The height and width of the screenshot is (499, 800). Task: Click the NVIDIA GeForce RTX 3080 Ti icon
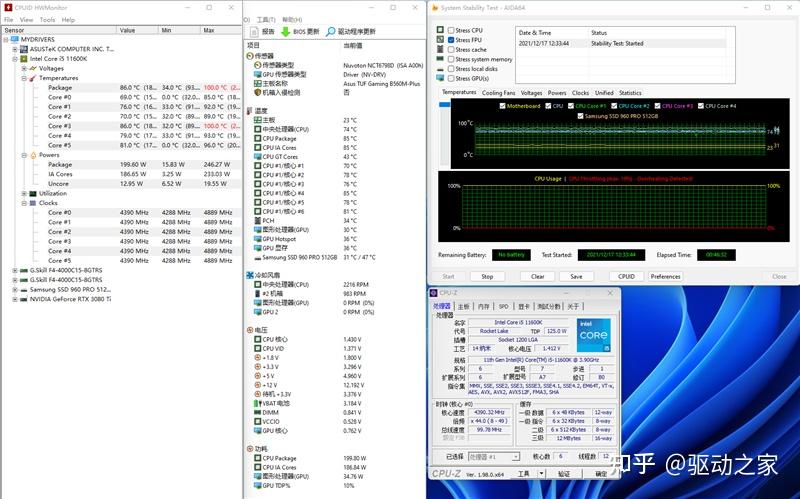coord(24,299)
